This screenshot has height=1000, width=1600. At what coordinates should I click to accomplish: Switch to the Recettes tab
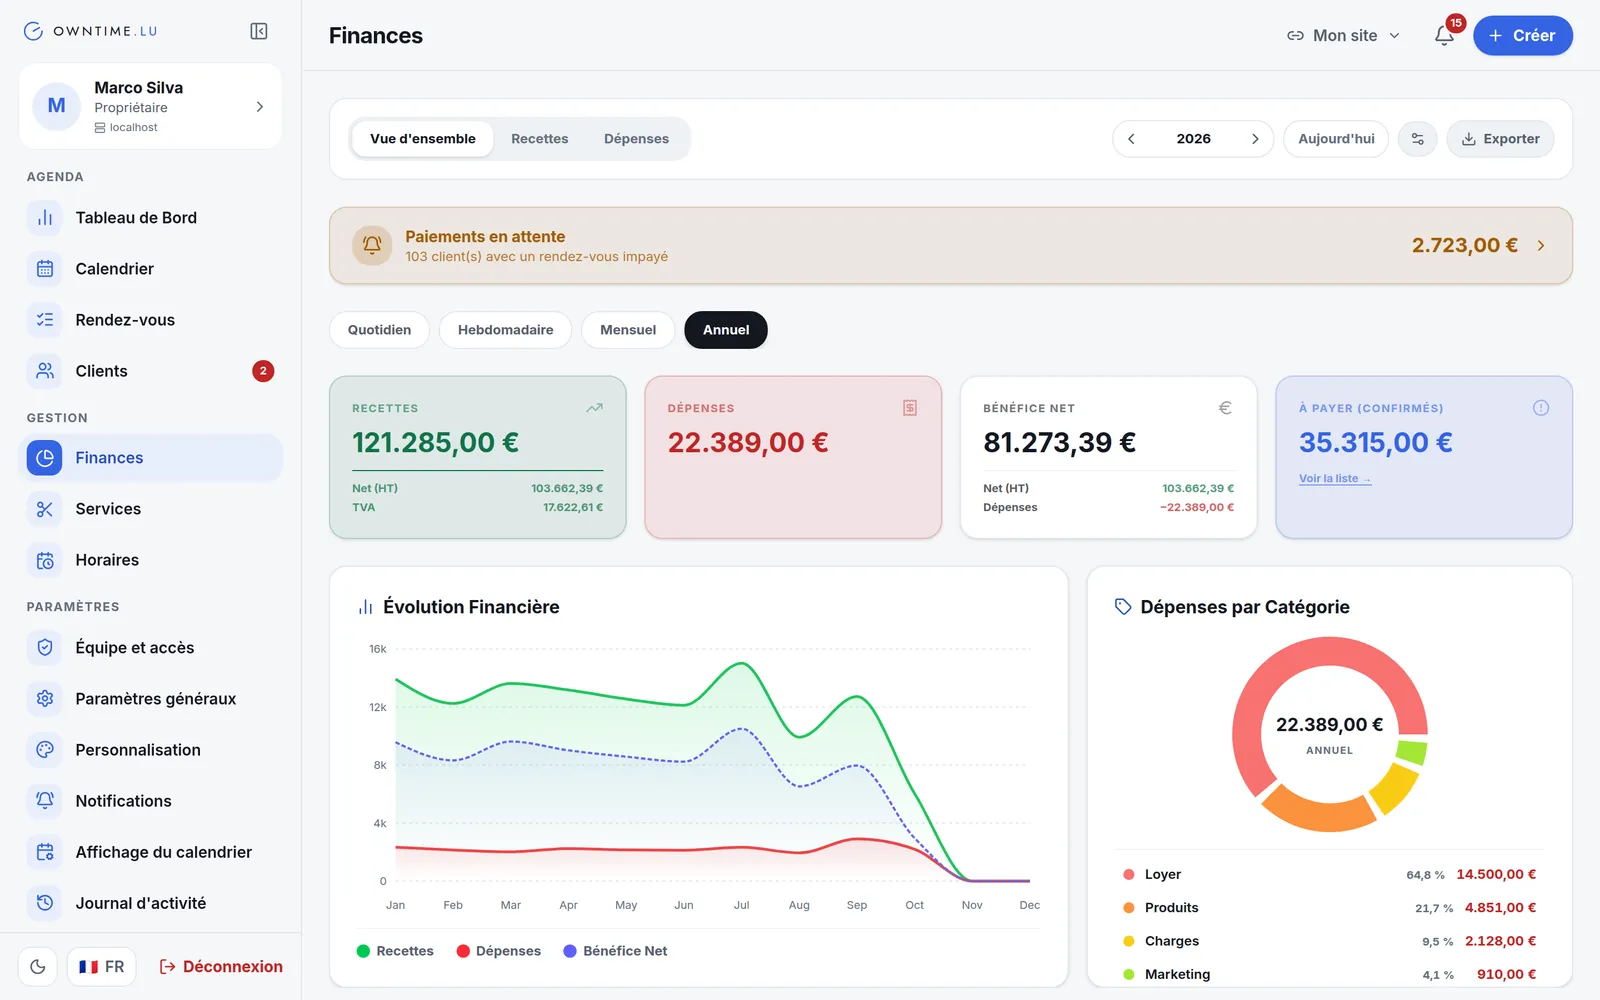[x=539, y=139]
